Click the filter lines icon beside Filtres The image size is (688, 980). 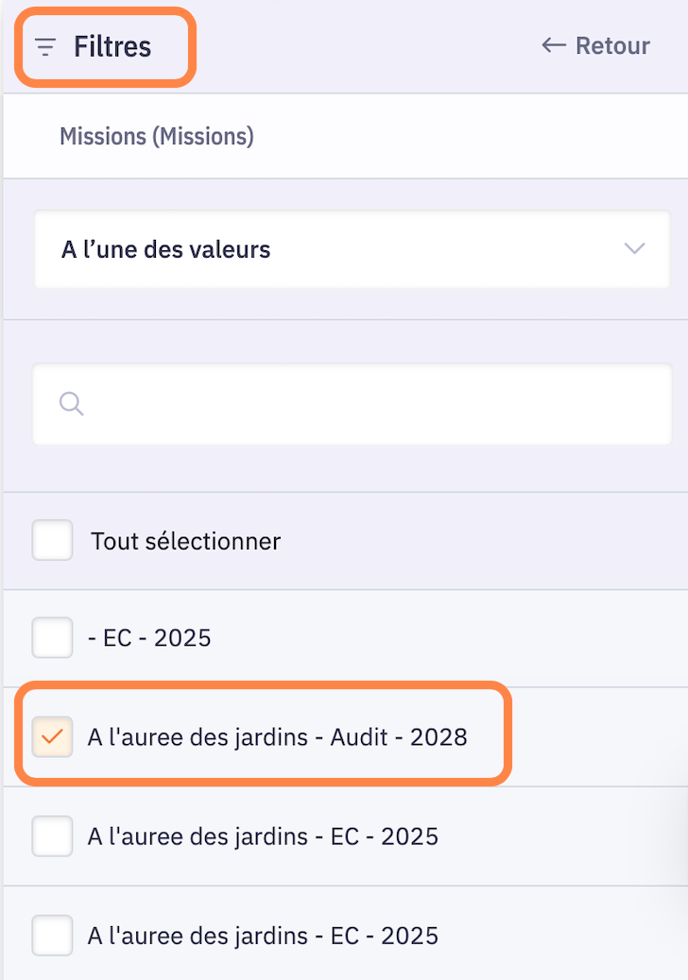pos(45,47)
